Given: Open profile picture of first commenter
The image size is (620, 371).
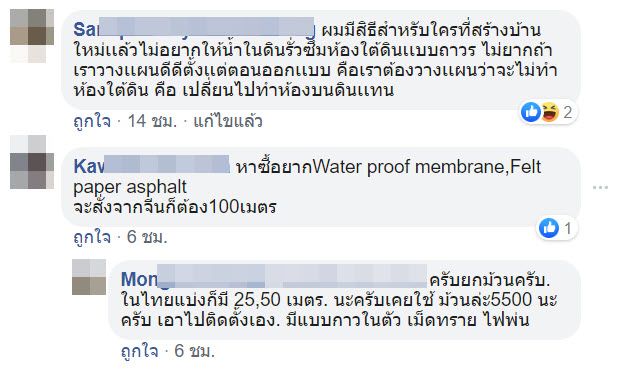Looking at the screenshot, I should 32,36.
